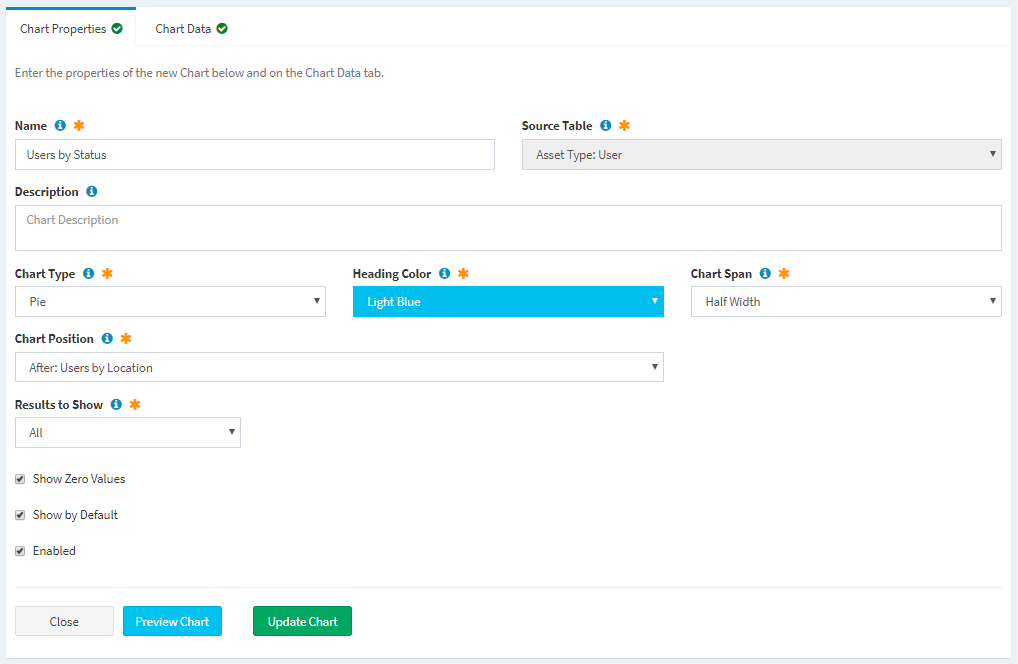Uncheck the Show Zero Values checkbox
The width and height of the screenshot is (1018, 664).
[x=21, y=479]
